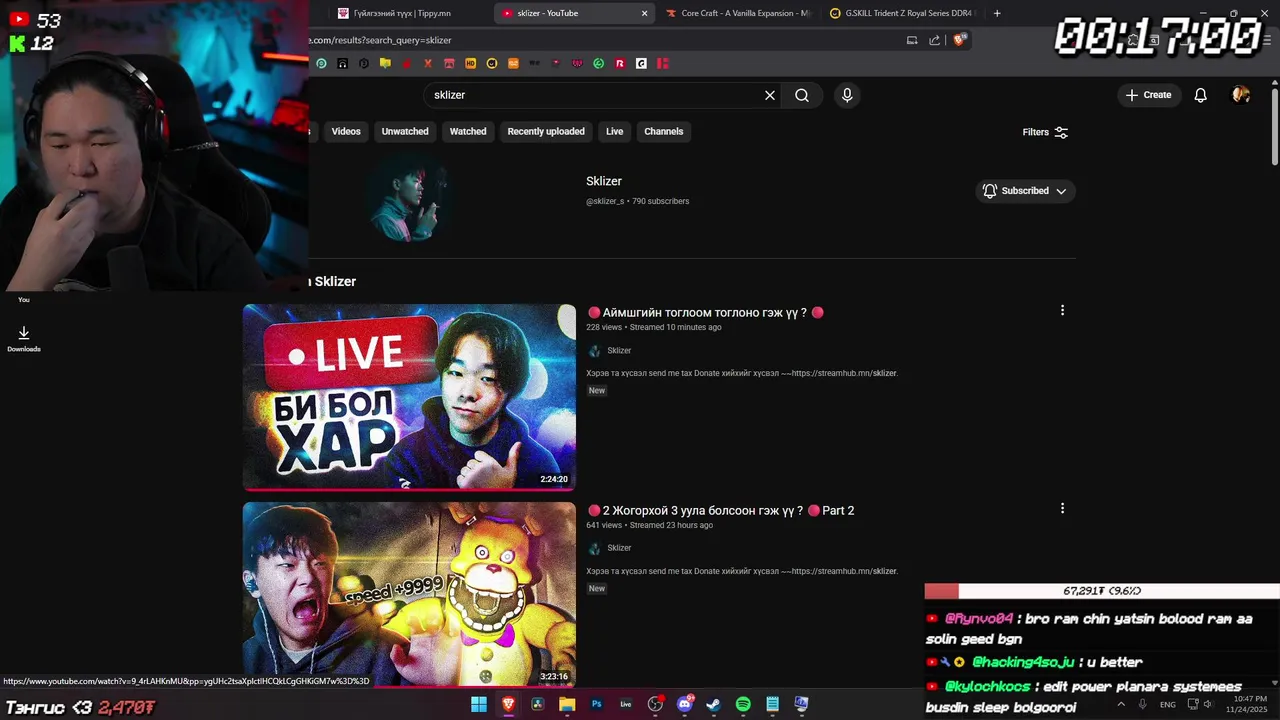Open volume control in system tray

click(1208, 704)
